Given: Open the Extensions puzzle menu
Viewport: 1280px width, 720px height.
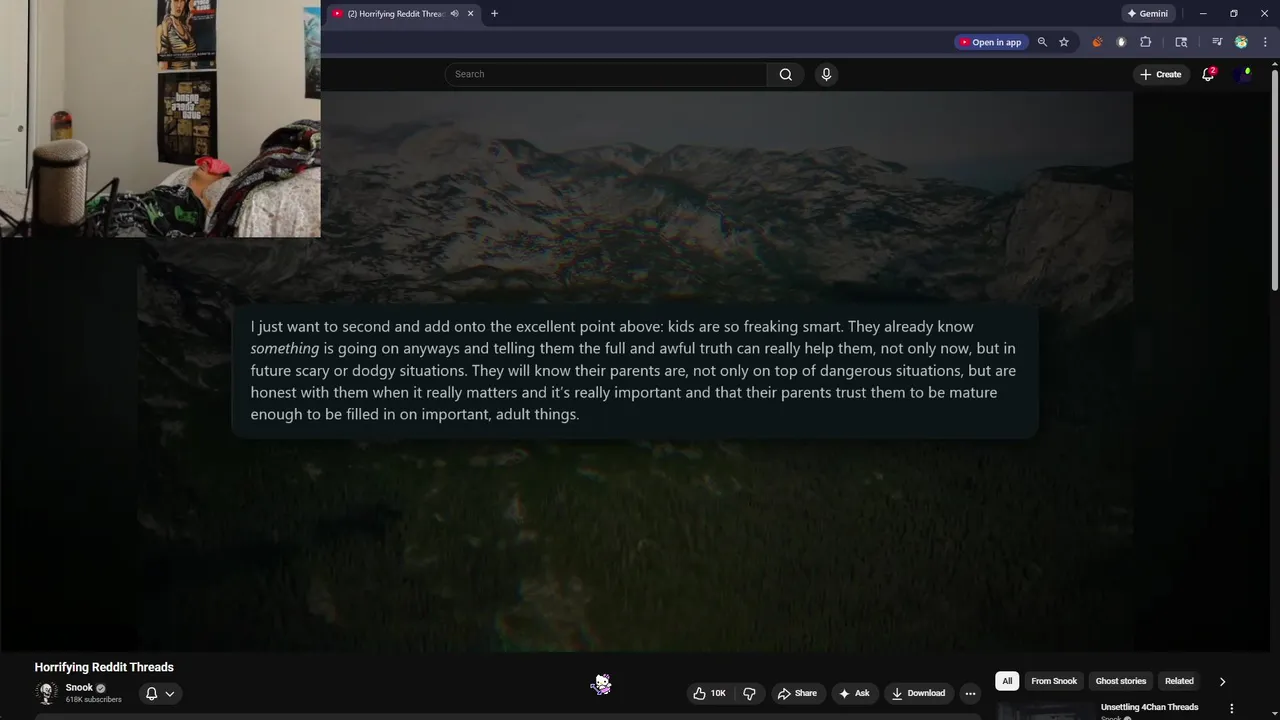Looking at the screenshot, I should [x=1146, y=42].
